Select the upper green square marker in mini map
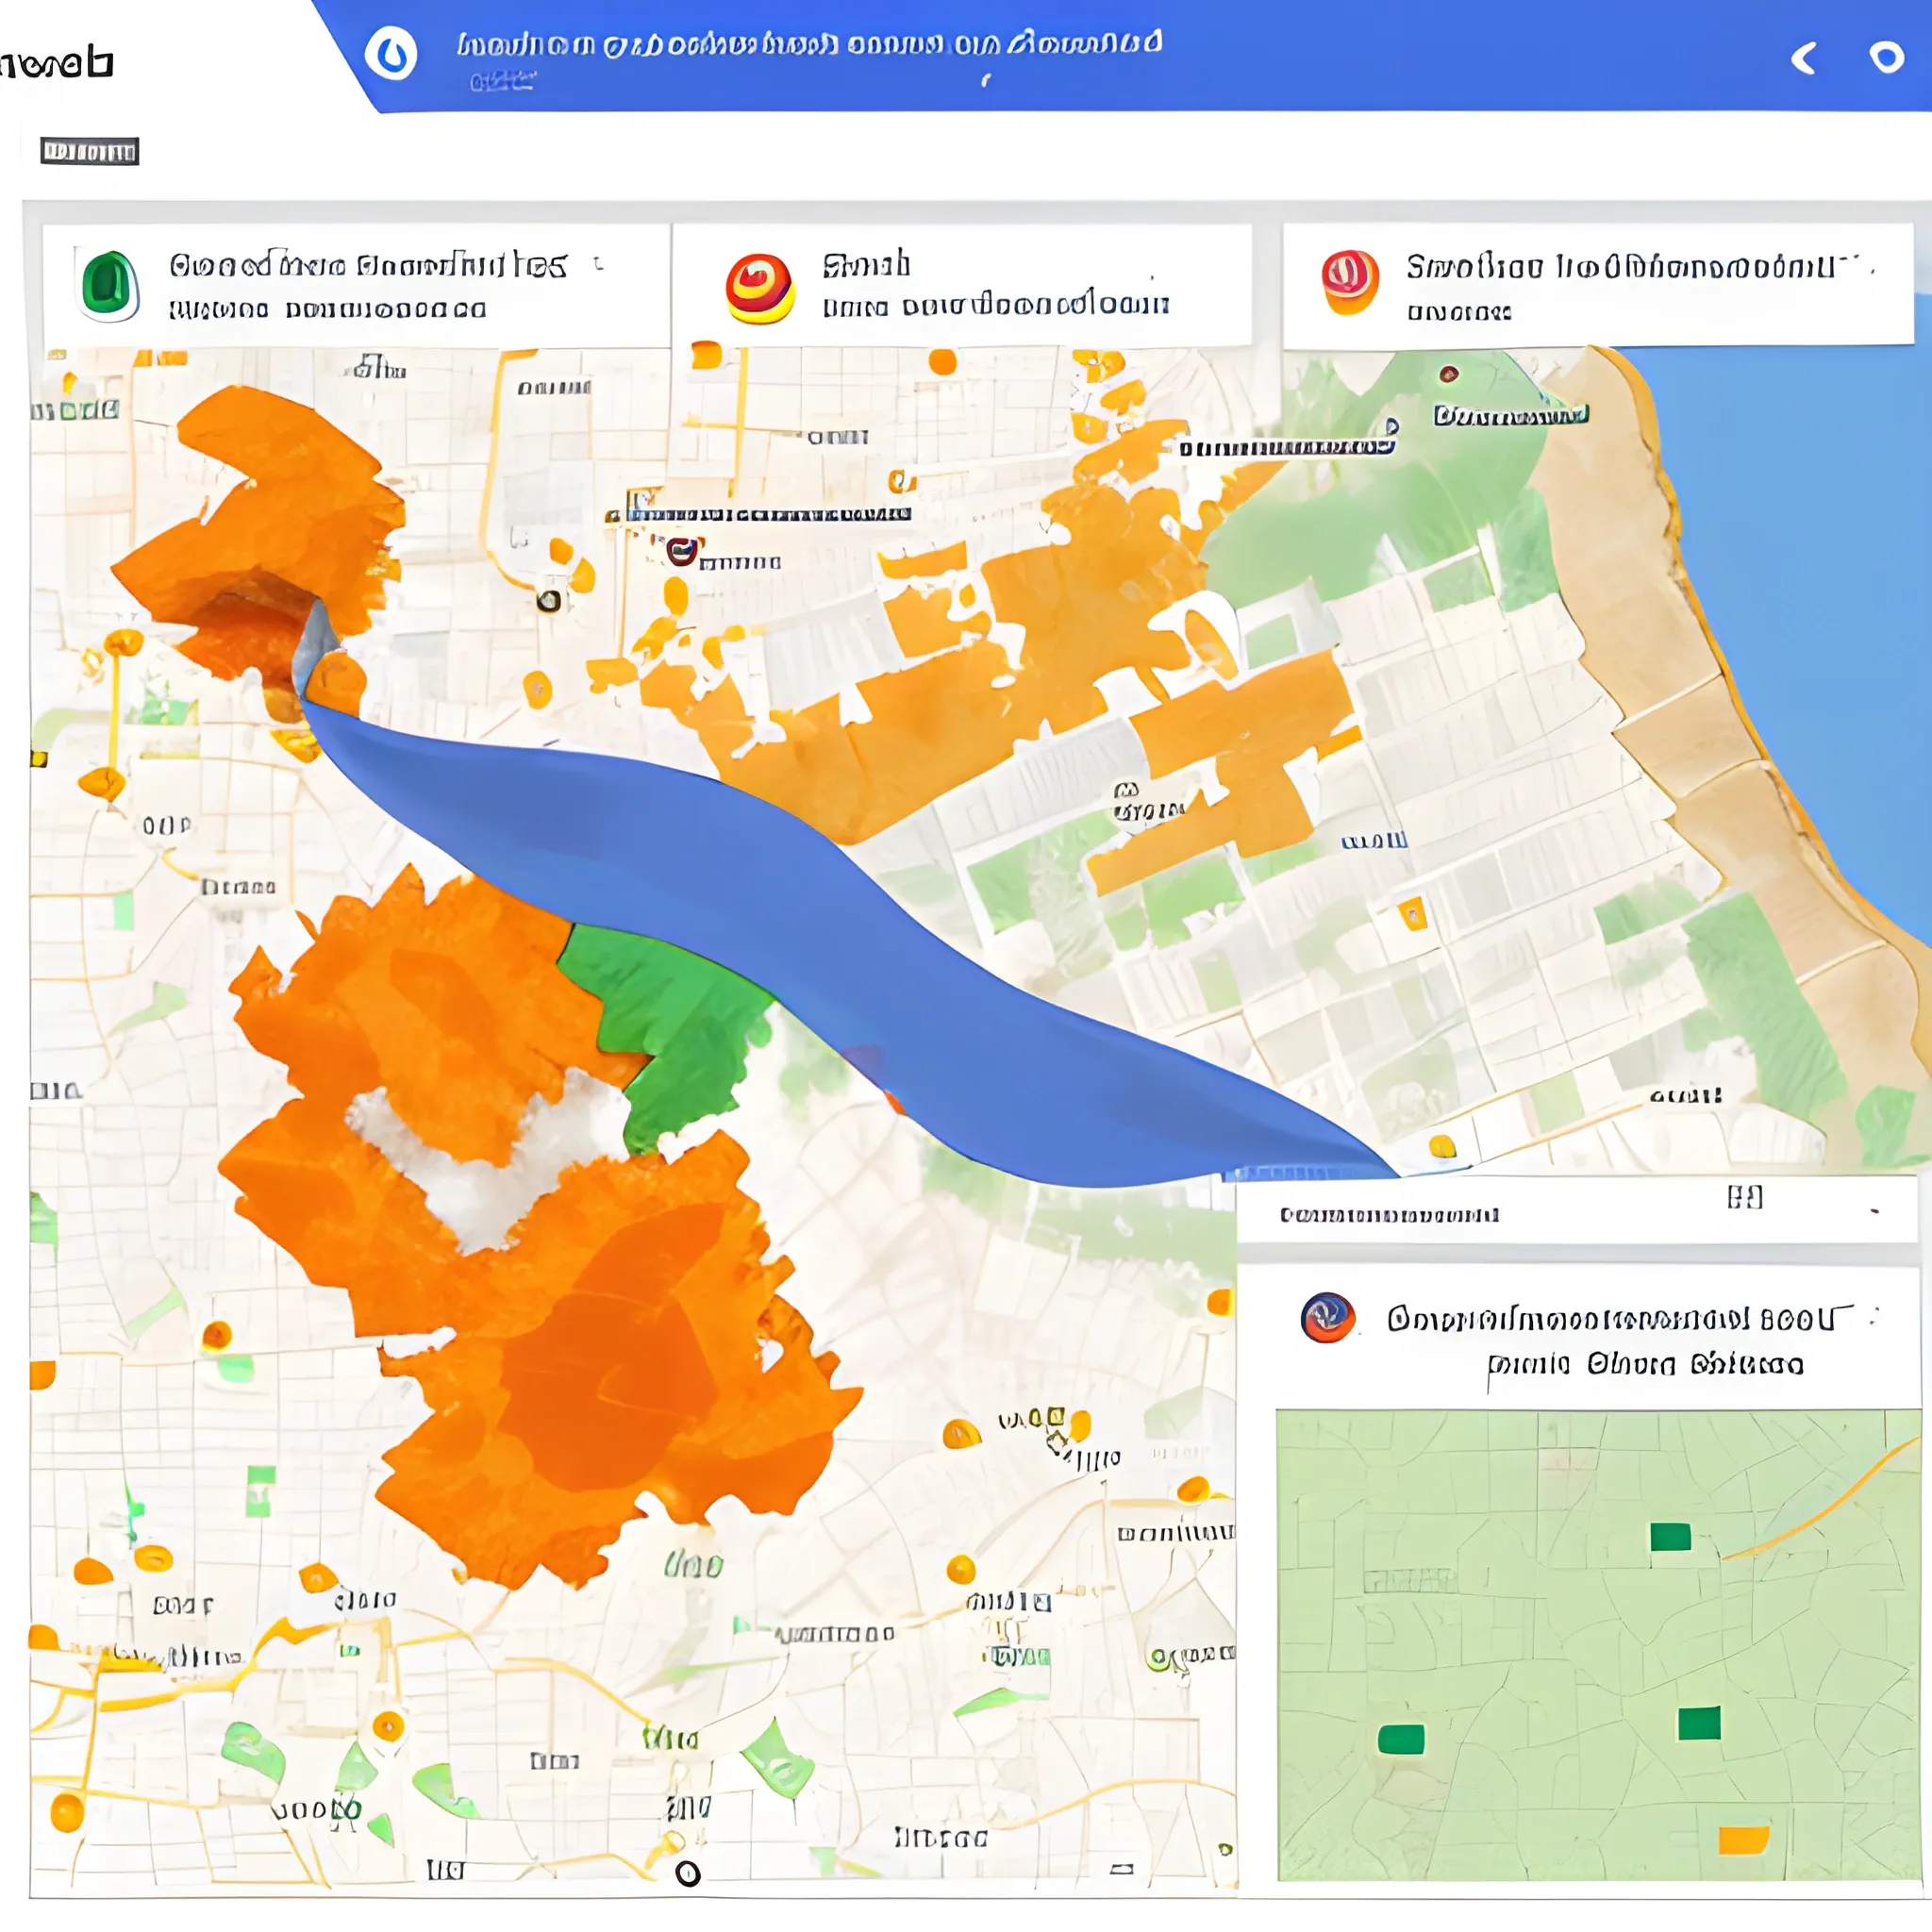The height and width of the screenshot is (1932, 1932). click(1670, 1537)
